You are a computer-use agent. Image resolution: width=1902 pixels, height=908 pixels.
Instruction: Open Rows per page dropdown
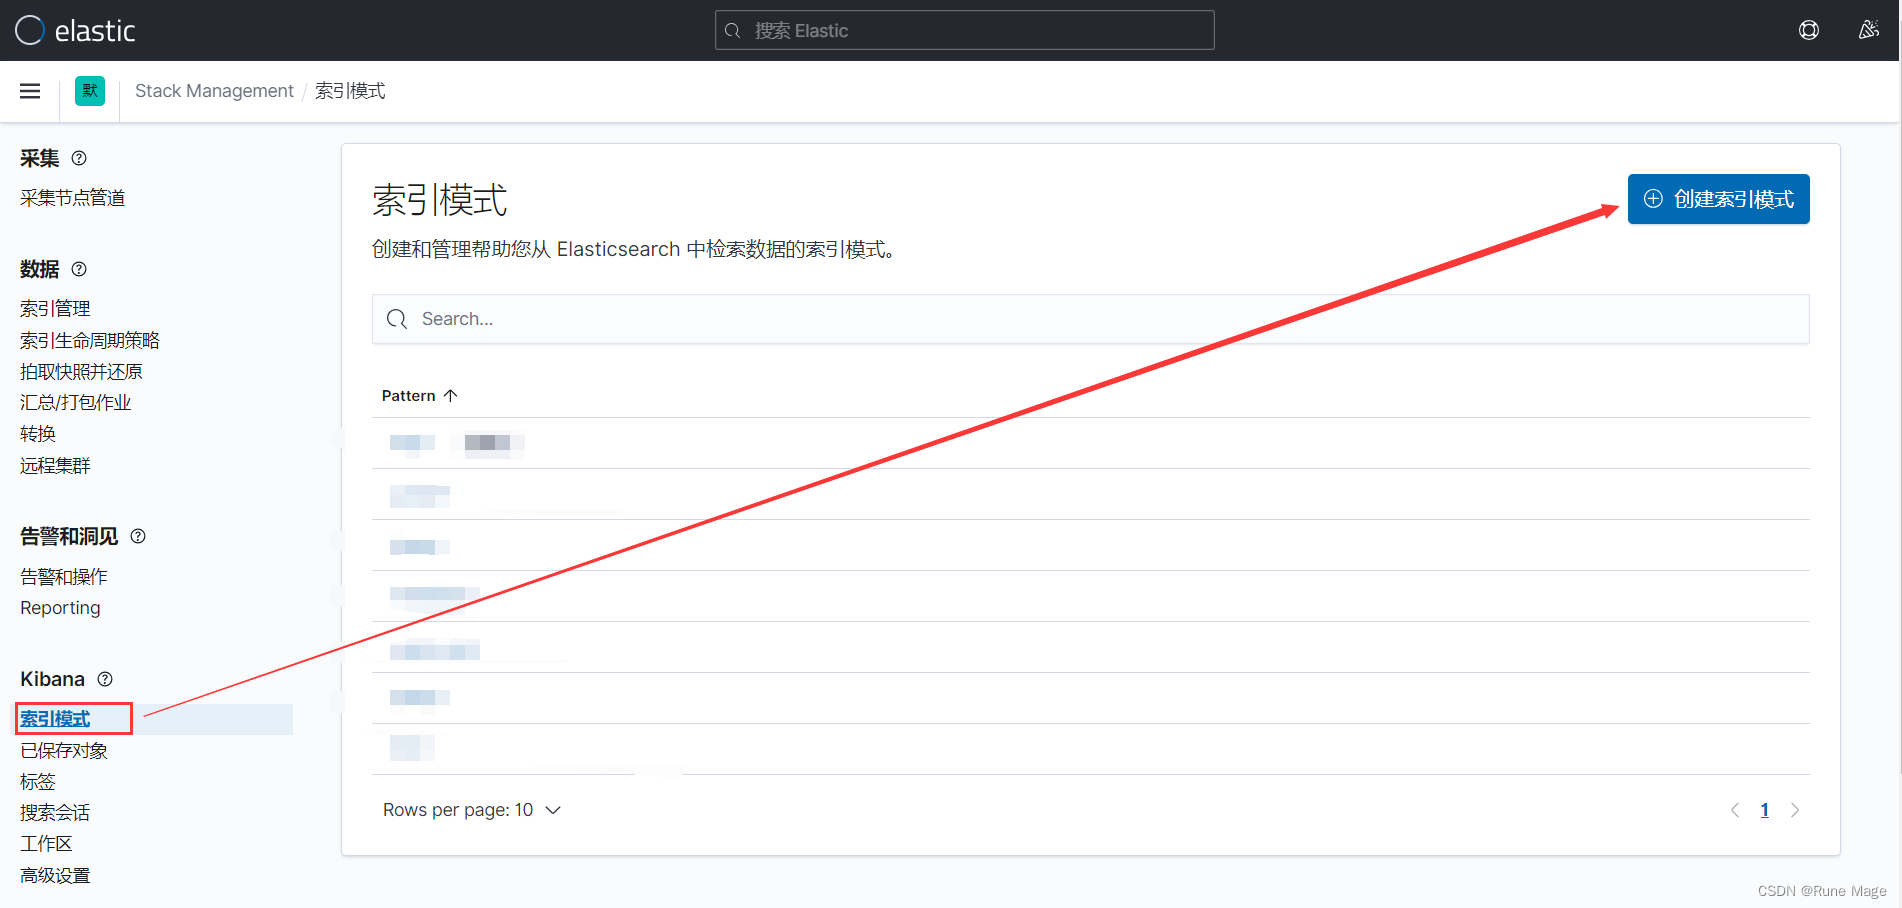(x=472, y=810)
